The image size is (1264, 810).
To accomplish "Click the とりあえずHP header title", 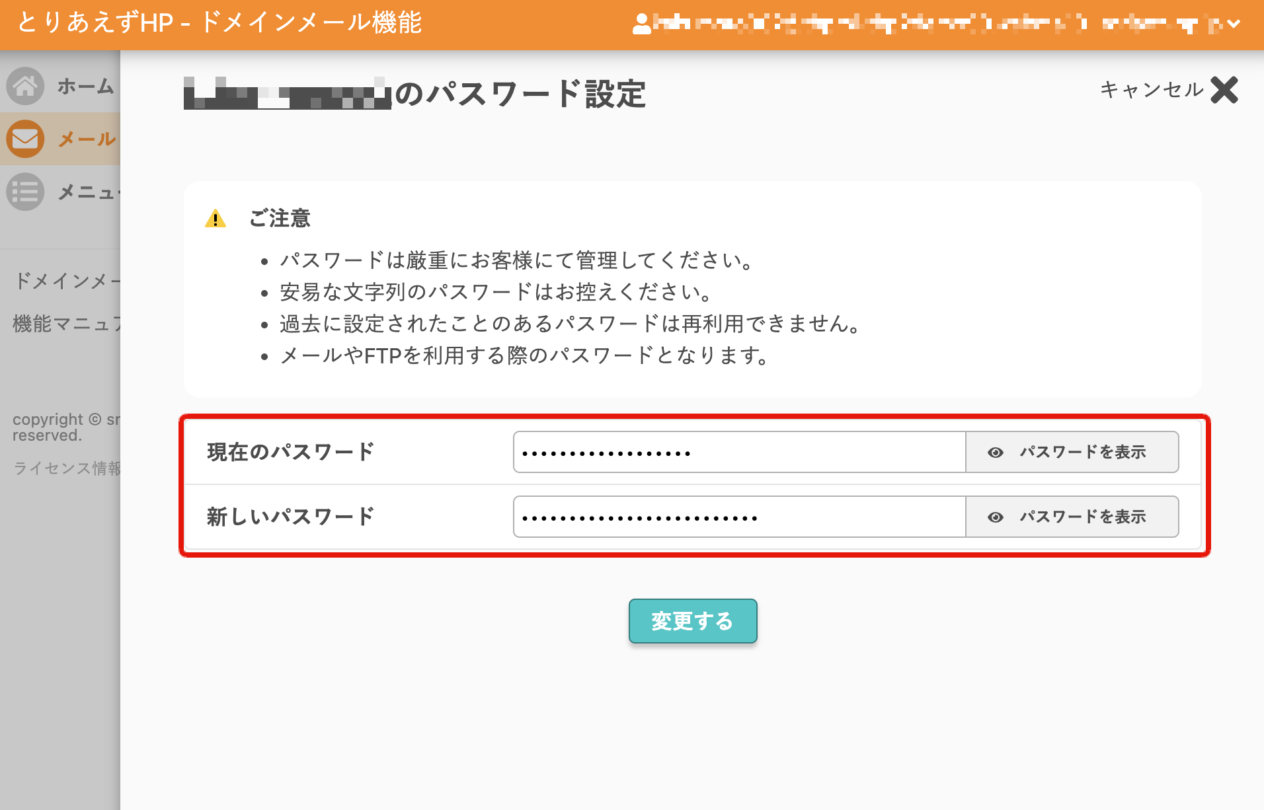I will (x=219, y=23).
